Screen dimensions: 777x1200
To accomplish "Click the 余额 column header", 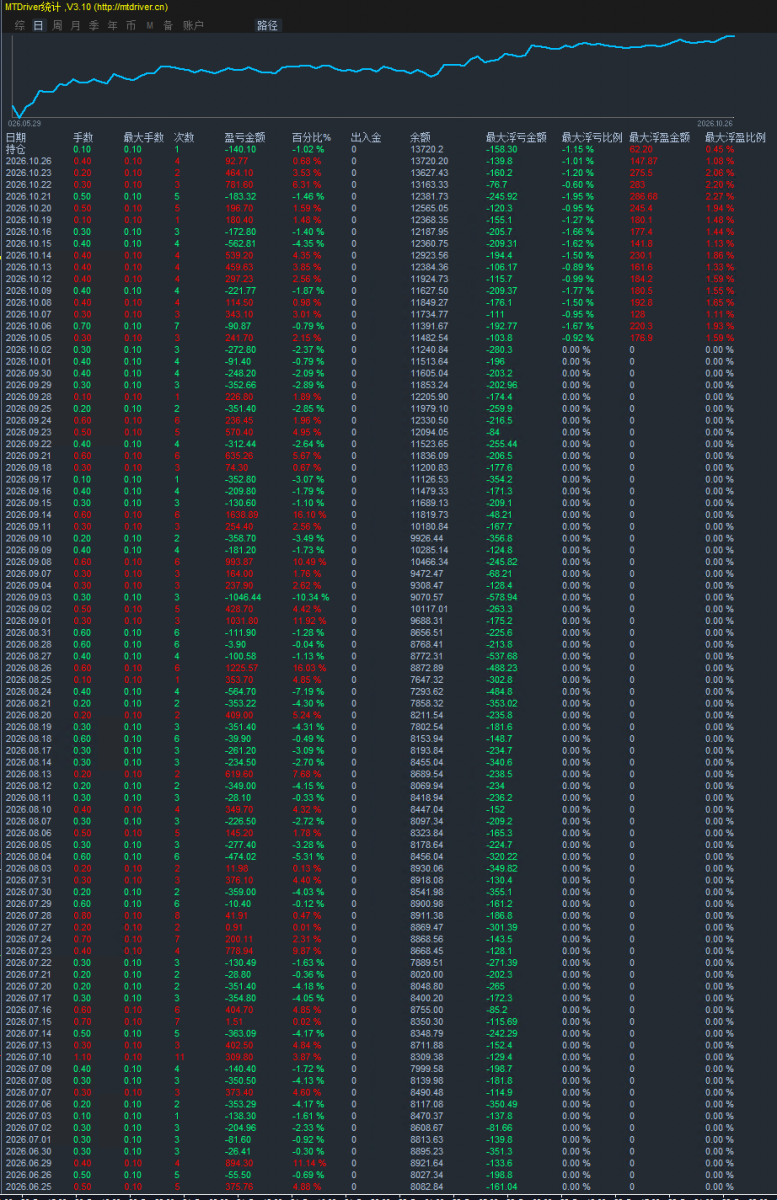I will 421,137.
